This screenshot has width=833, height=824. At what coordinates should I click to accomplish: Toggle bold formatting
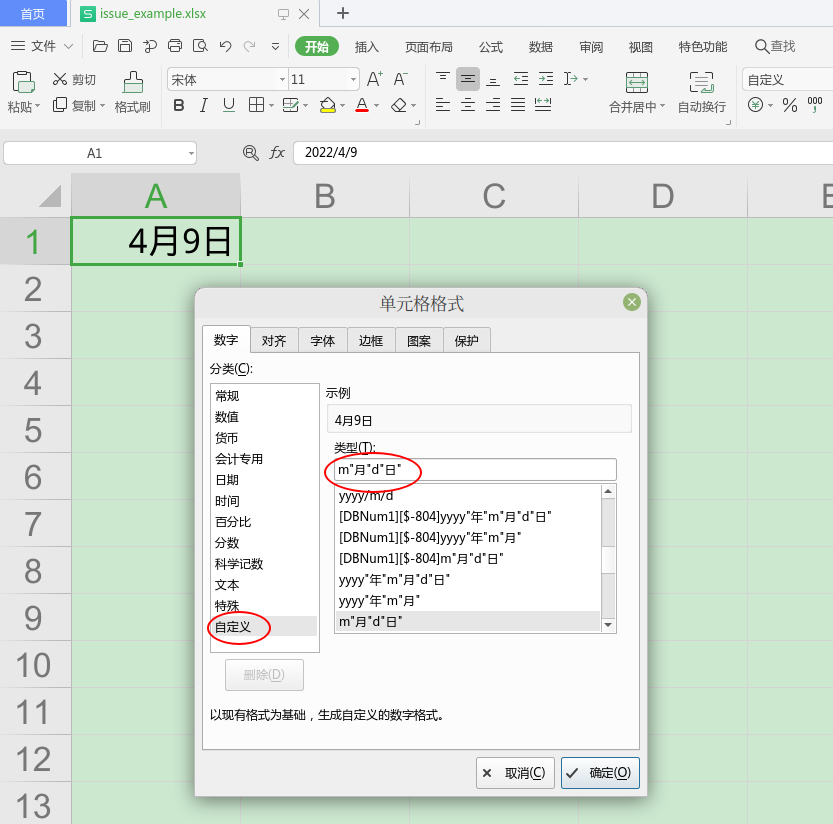click(179, 105)
